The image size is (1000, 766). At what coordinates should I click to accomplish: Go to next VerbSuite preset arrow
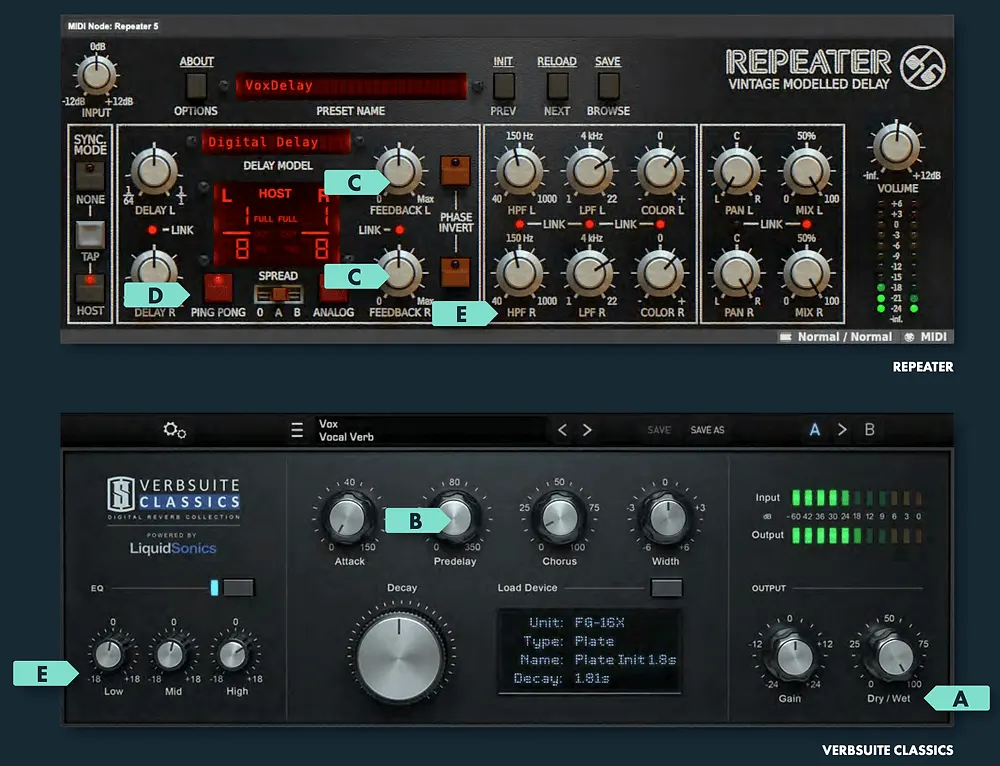click(587, 430)
